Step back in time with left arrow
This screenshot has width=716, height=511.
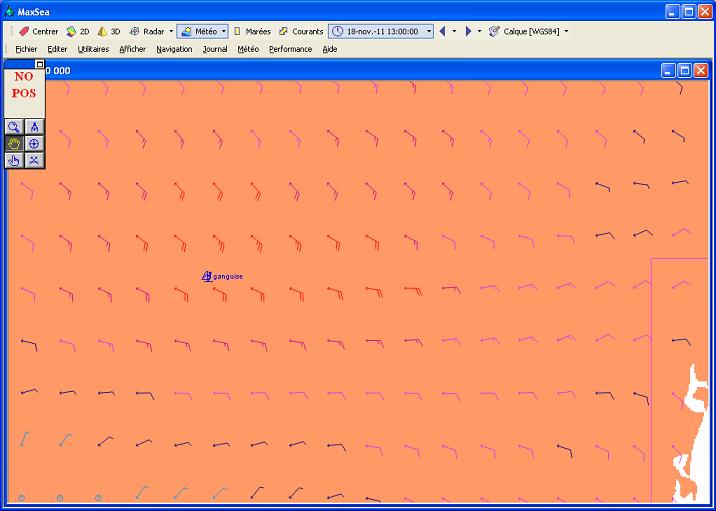442,32
